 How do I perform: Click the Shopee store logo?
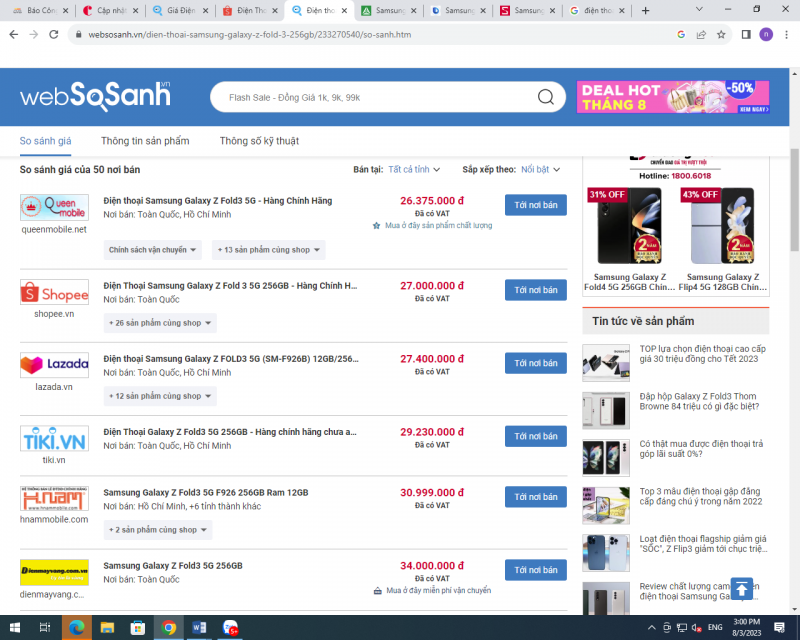coord(54,294)
